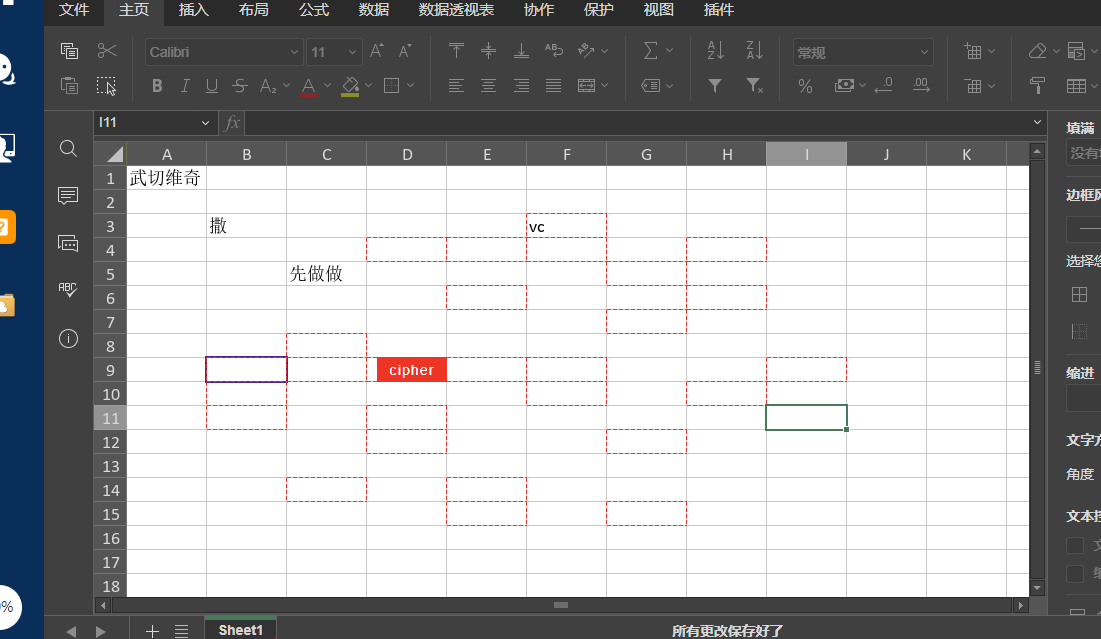Apply strikethrough formatting
1101x639 pixels.
pos(239,86)
